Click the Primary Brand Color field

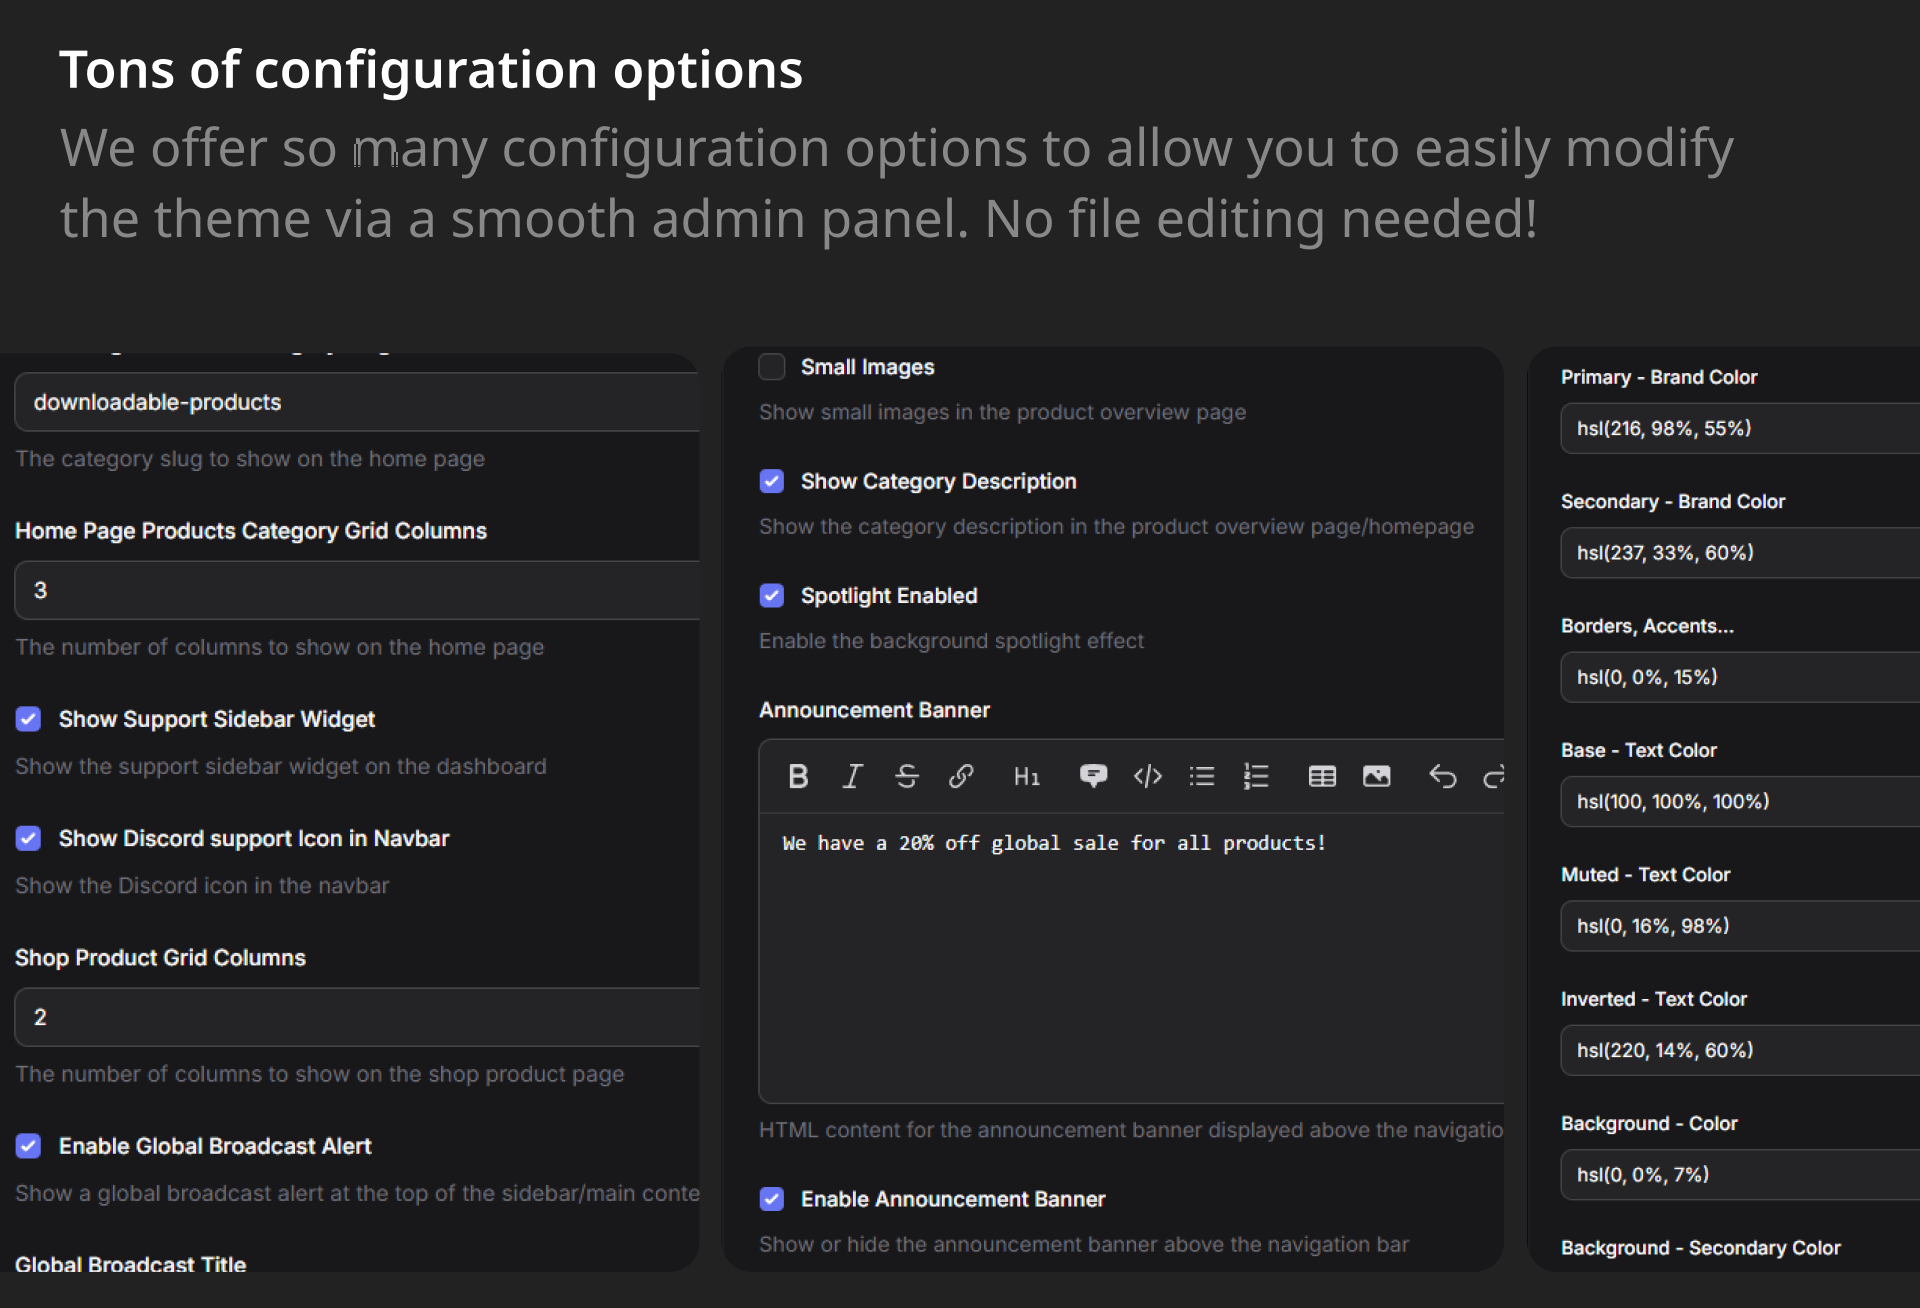(x=1738, y=428)
